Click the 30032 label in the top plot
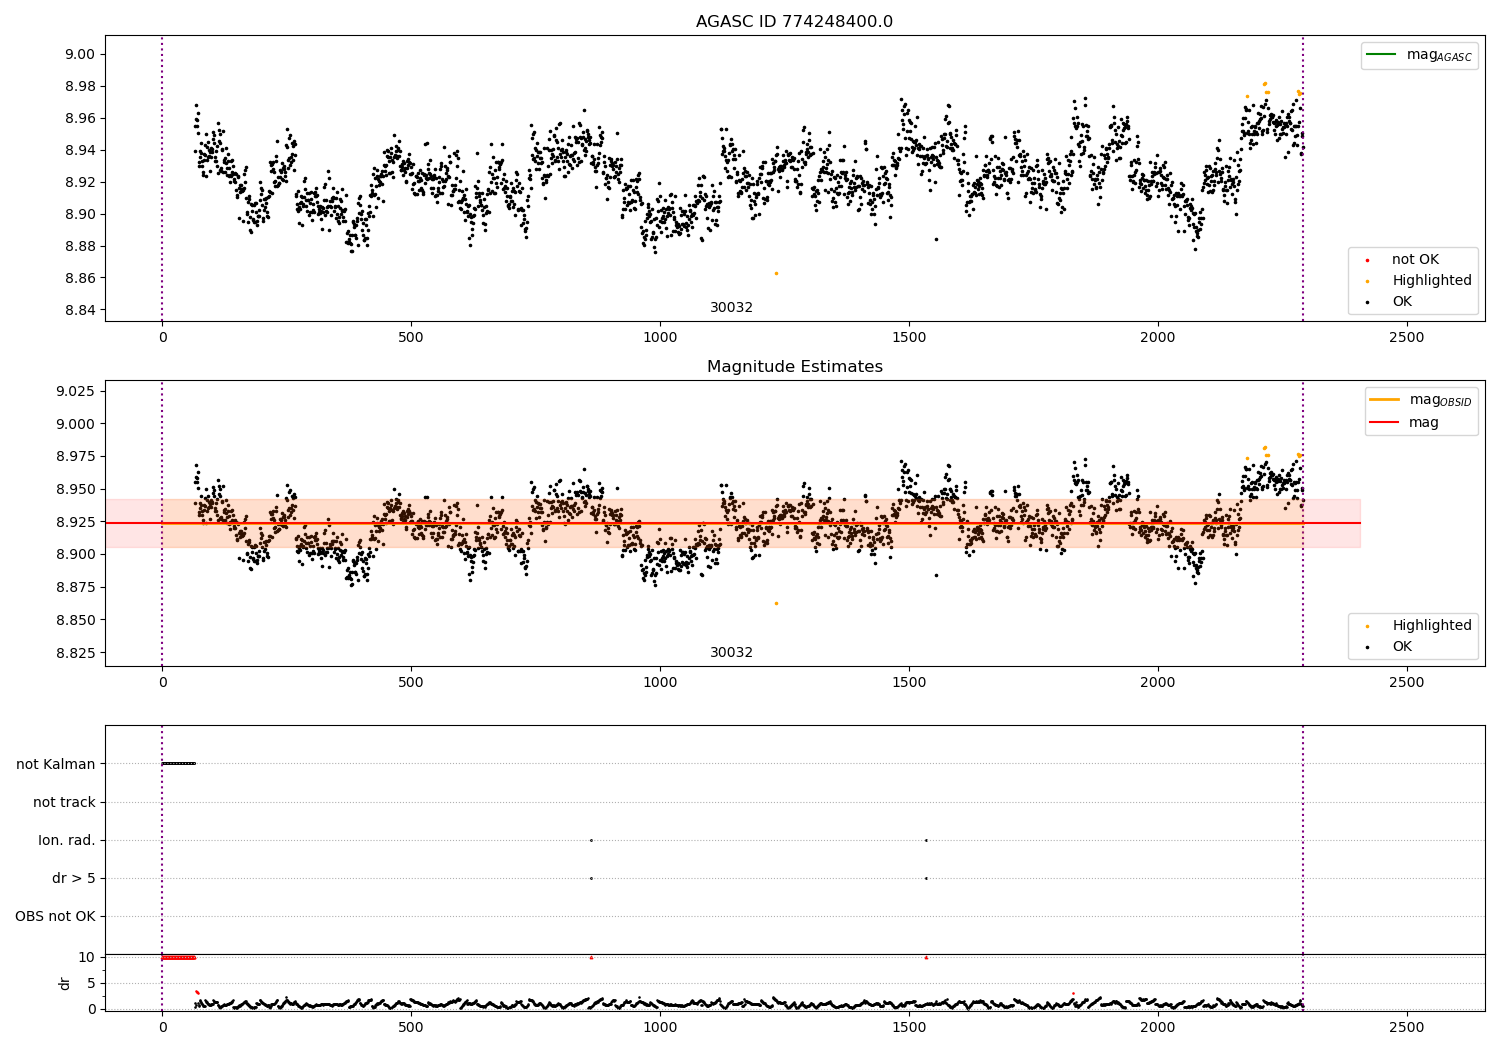1500x1050 pixels. pos(731,308)
